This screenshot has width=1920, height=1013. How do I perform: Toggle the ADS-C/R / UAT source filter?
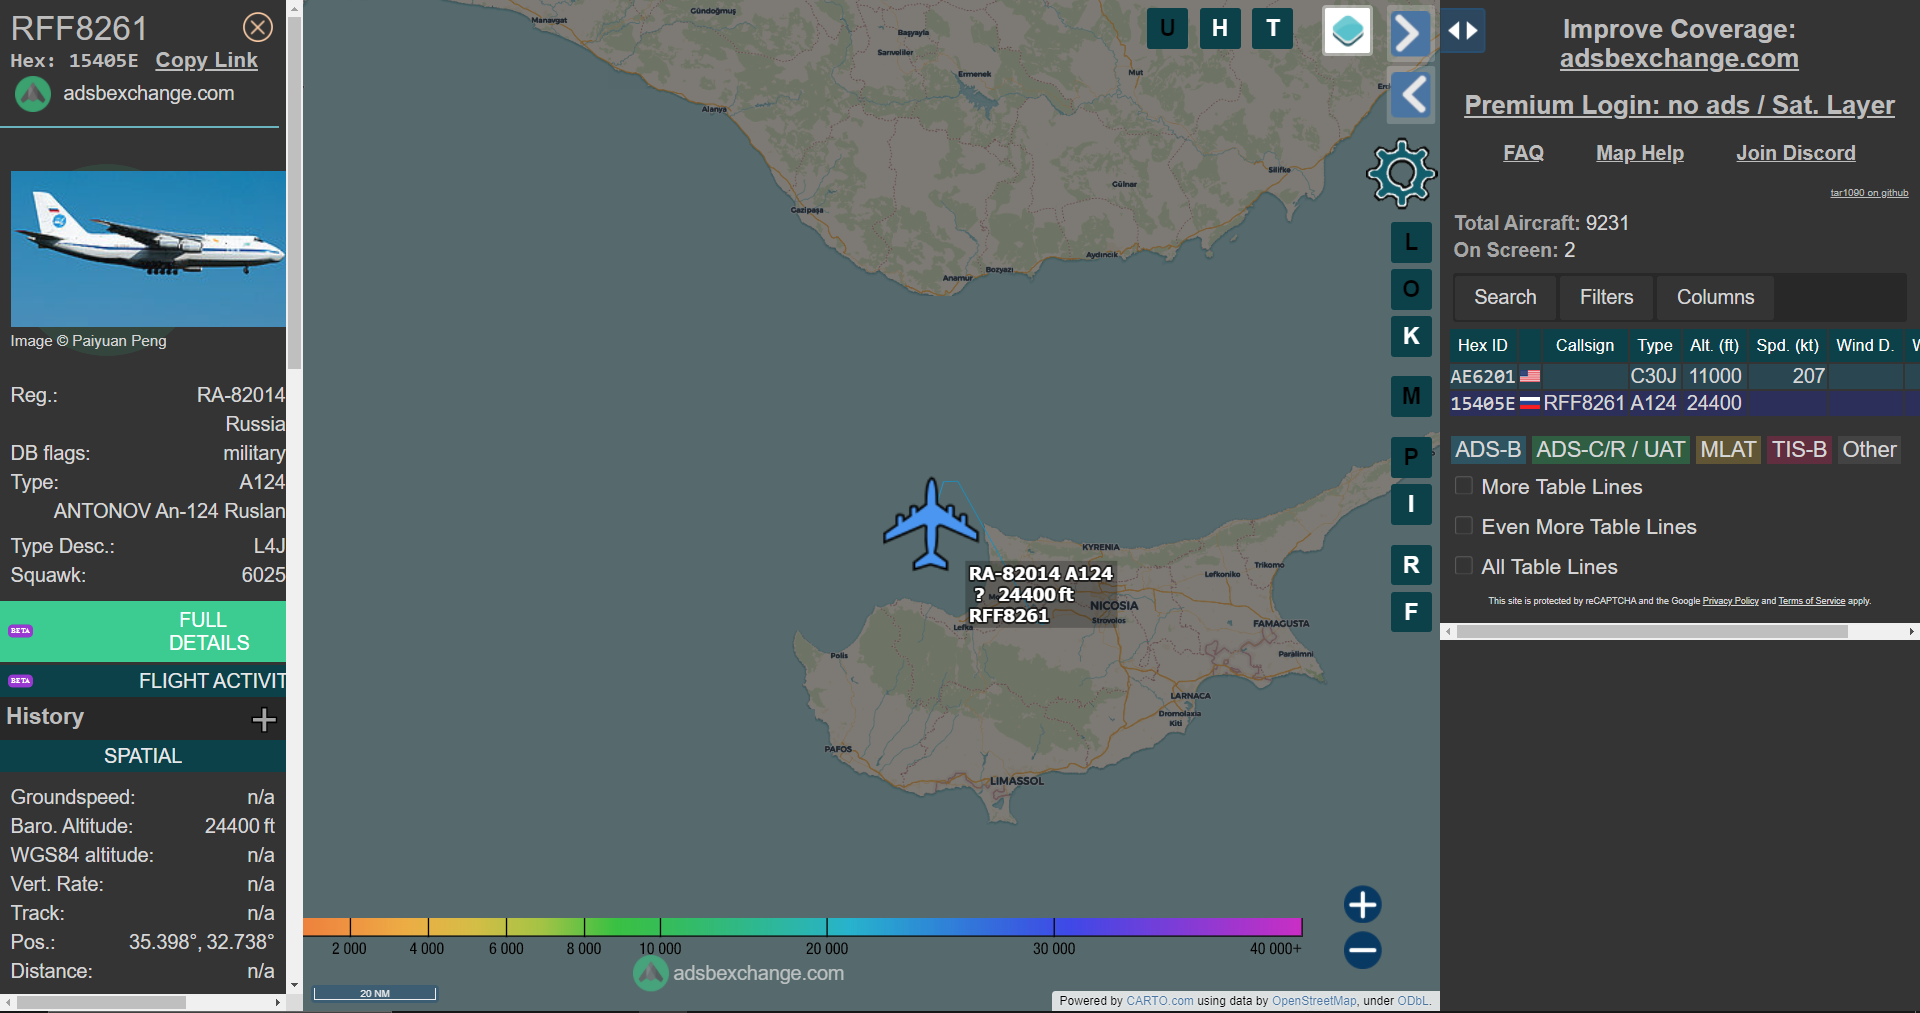pyautogui.click(x=1610, y=450)
